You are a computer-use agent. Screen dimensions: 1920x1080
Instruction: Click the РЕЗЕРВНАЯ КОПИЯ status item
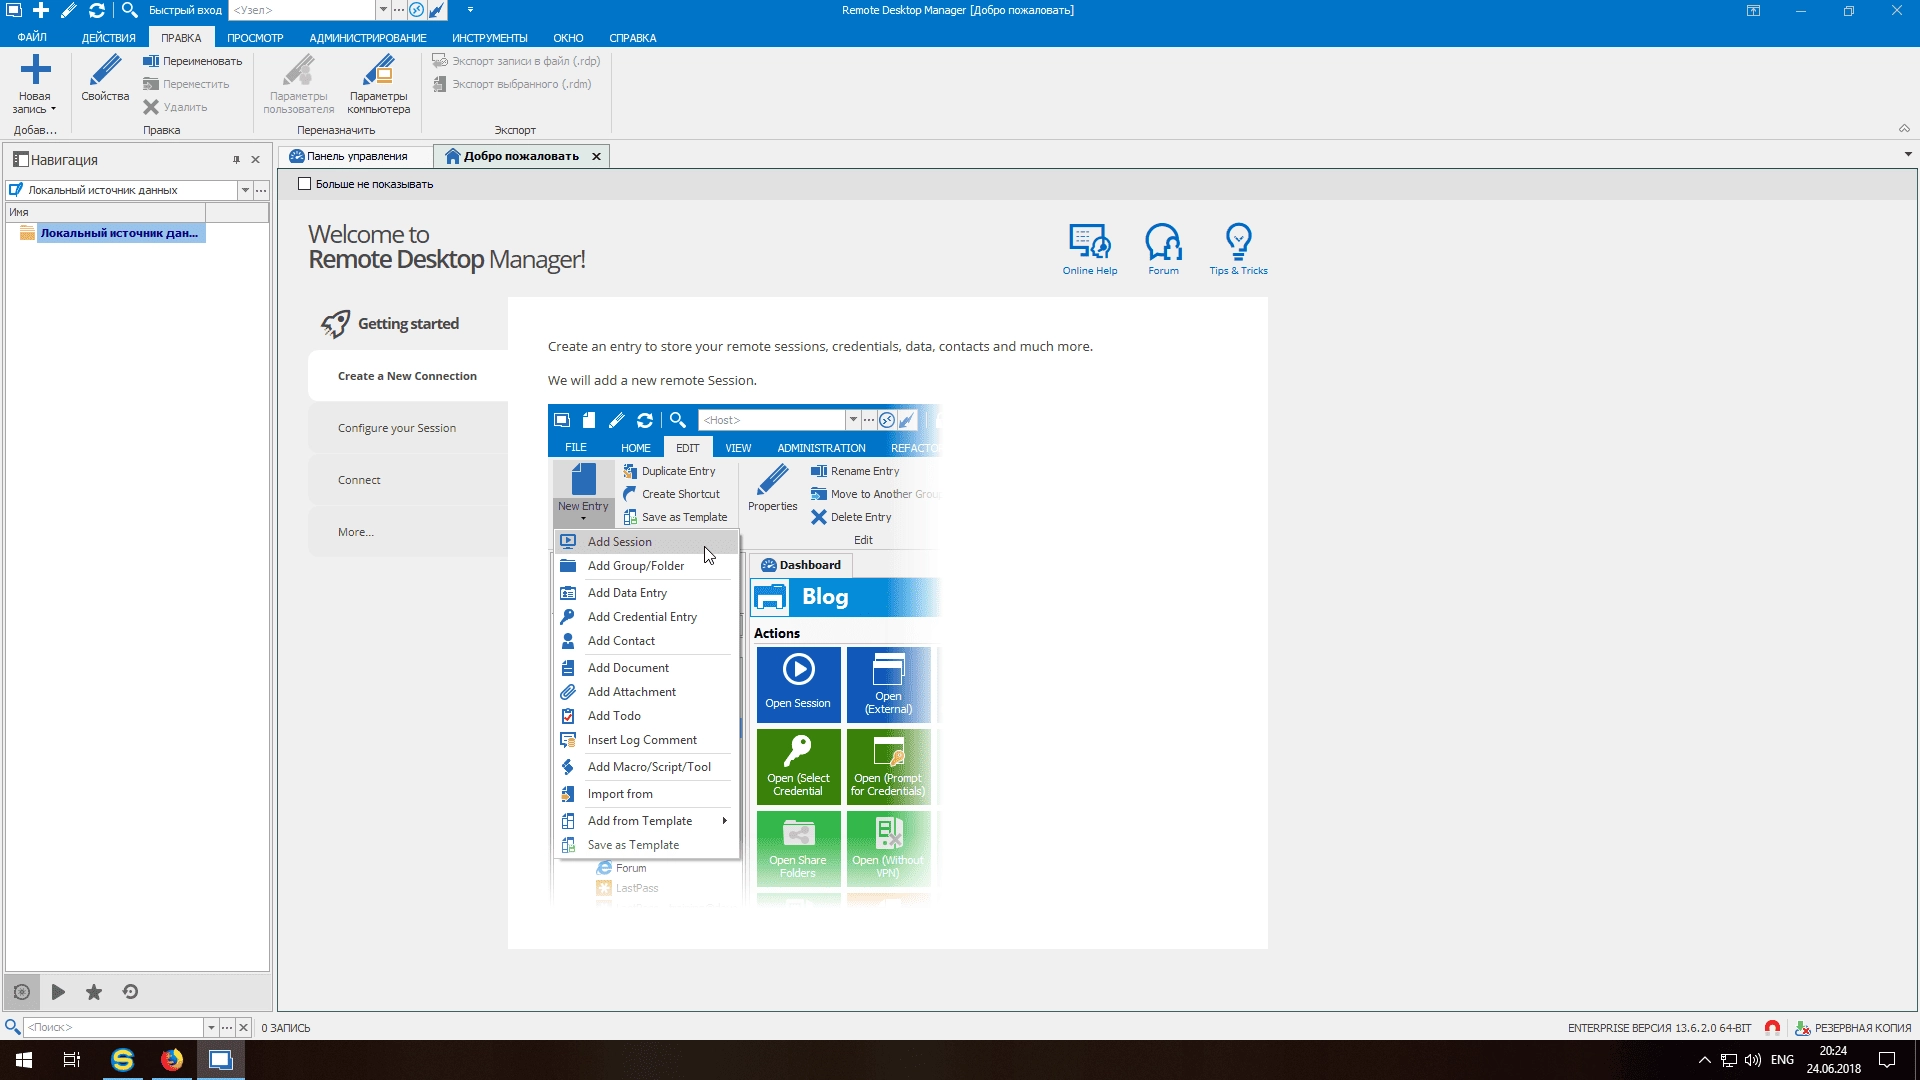(1853, 1028)
